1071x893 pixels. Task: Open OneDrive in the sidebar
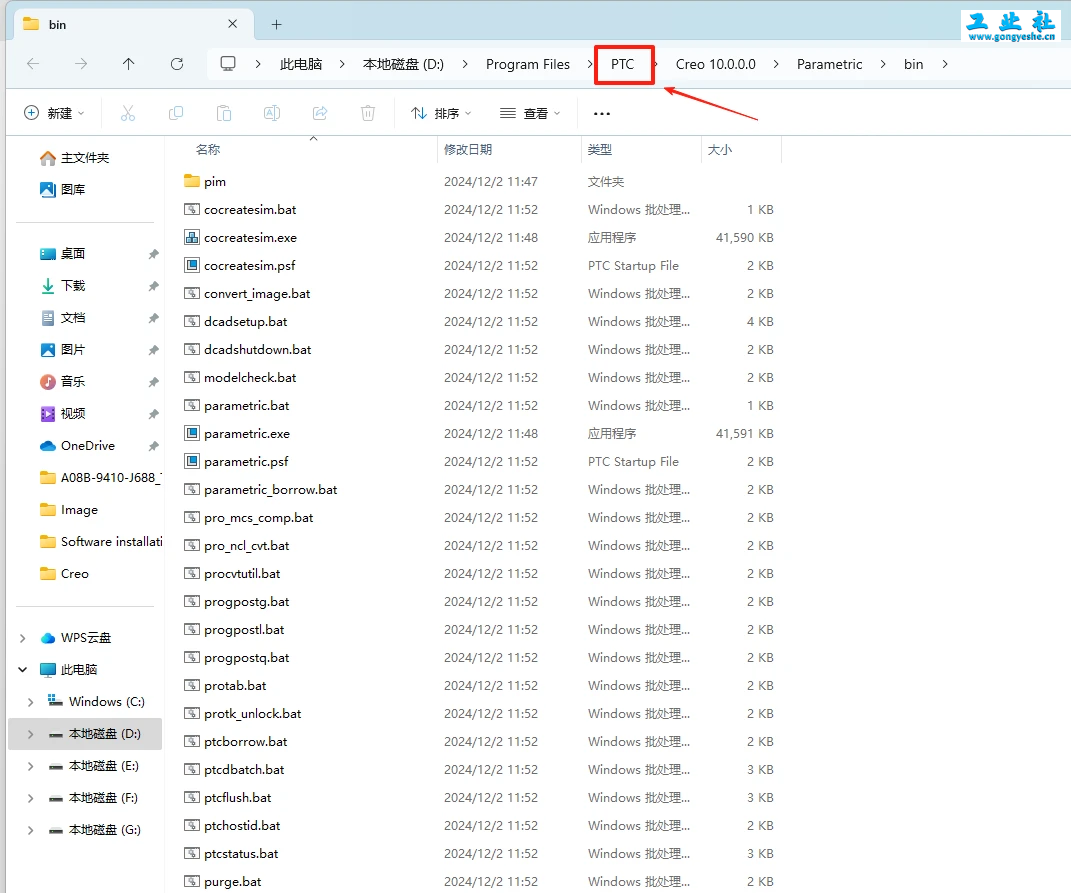pyautogui.click(x=77, y=445)
